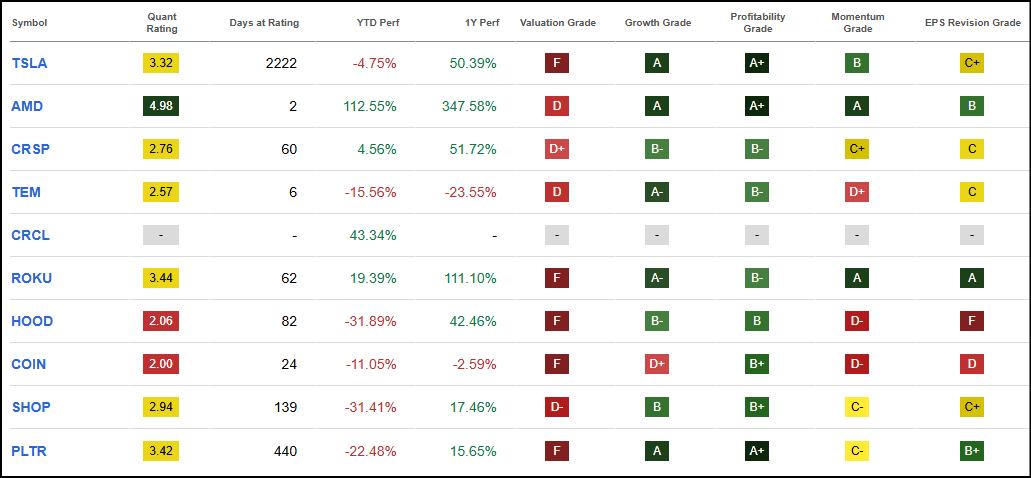The height and width of the screenshot is (478, 1031).
Task: Open the TSLA symbol link
Action: [x=29, y=63]
